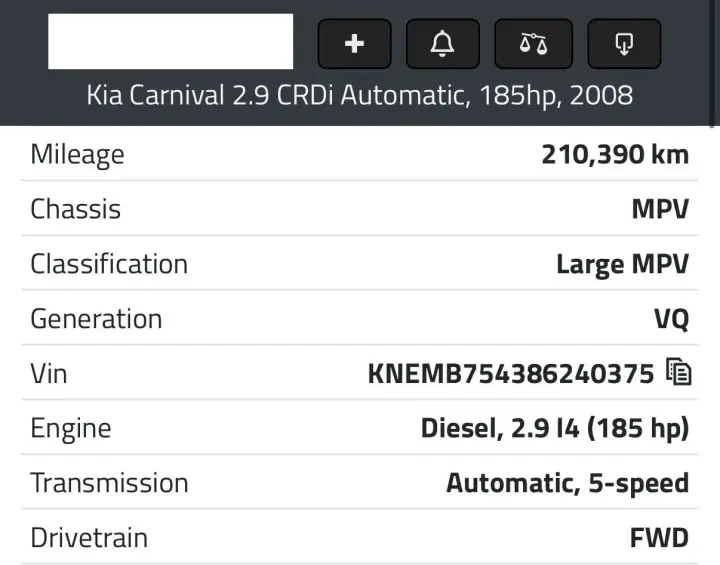Click the mileage value 210,390 km
The width and height of the screenshot is (720, 565).
click(x=615, y=154)
